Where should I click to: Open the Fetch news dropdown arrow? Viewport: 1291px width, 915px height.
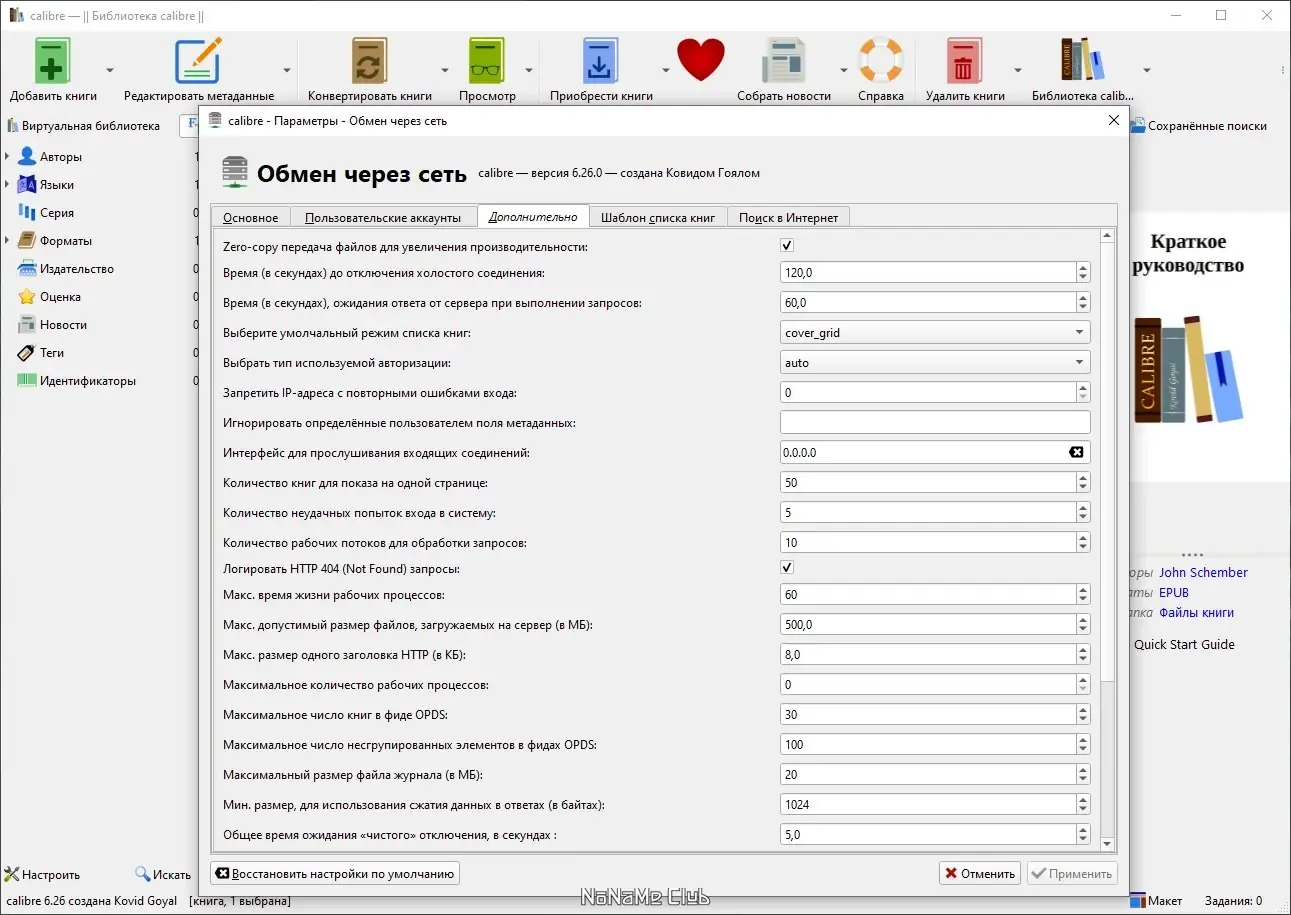(844, 70)
